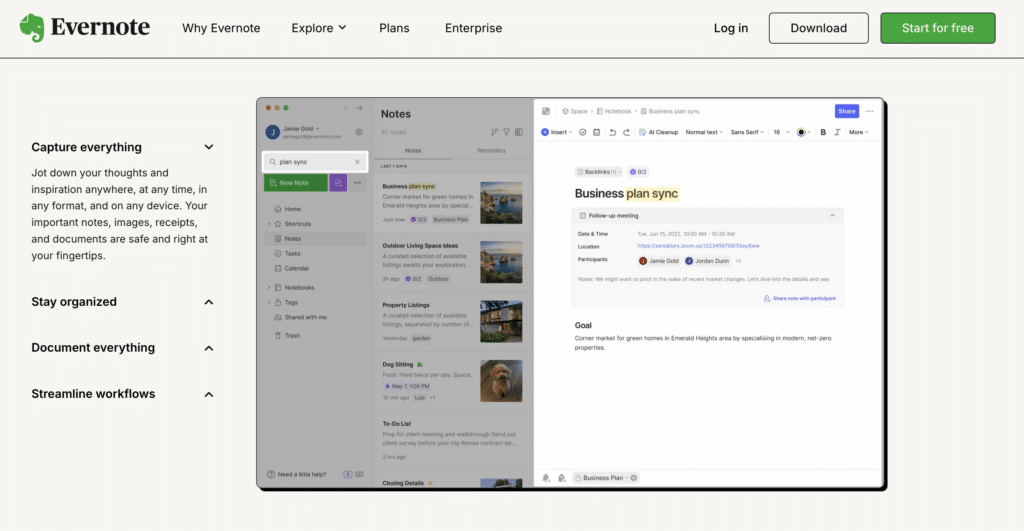Click the add tag icon in note footer
1024x531 pixels.
click(561, 478)
